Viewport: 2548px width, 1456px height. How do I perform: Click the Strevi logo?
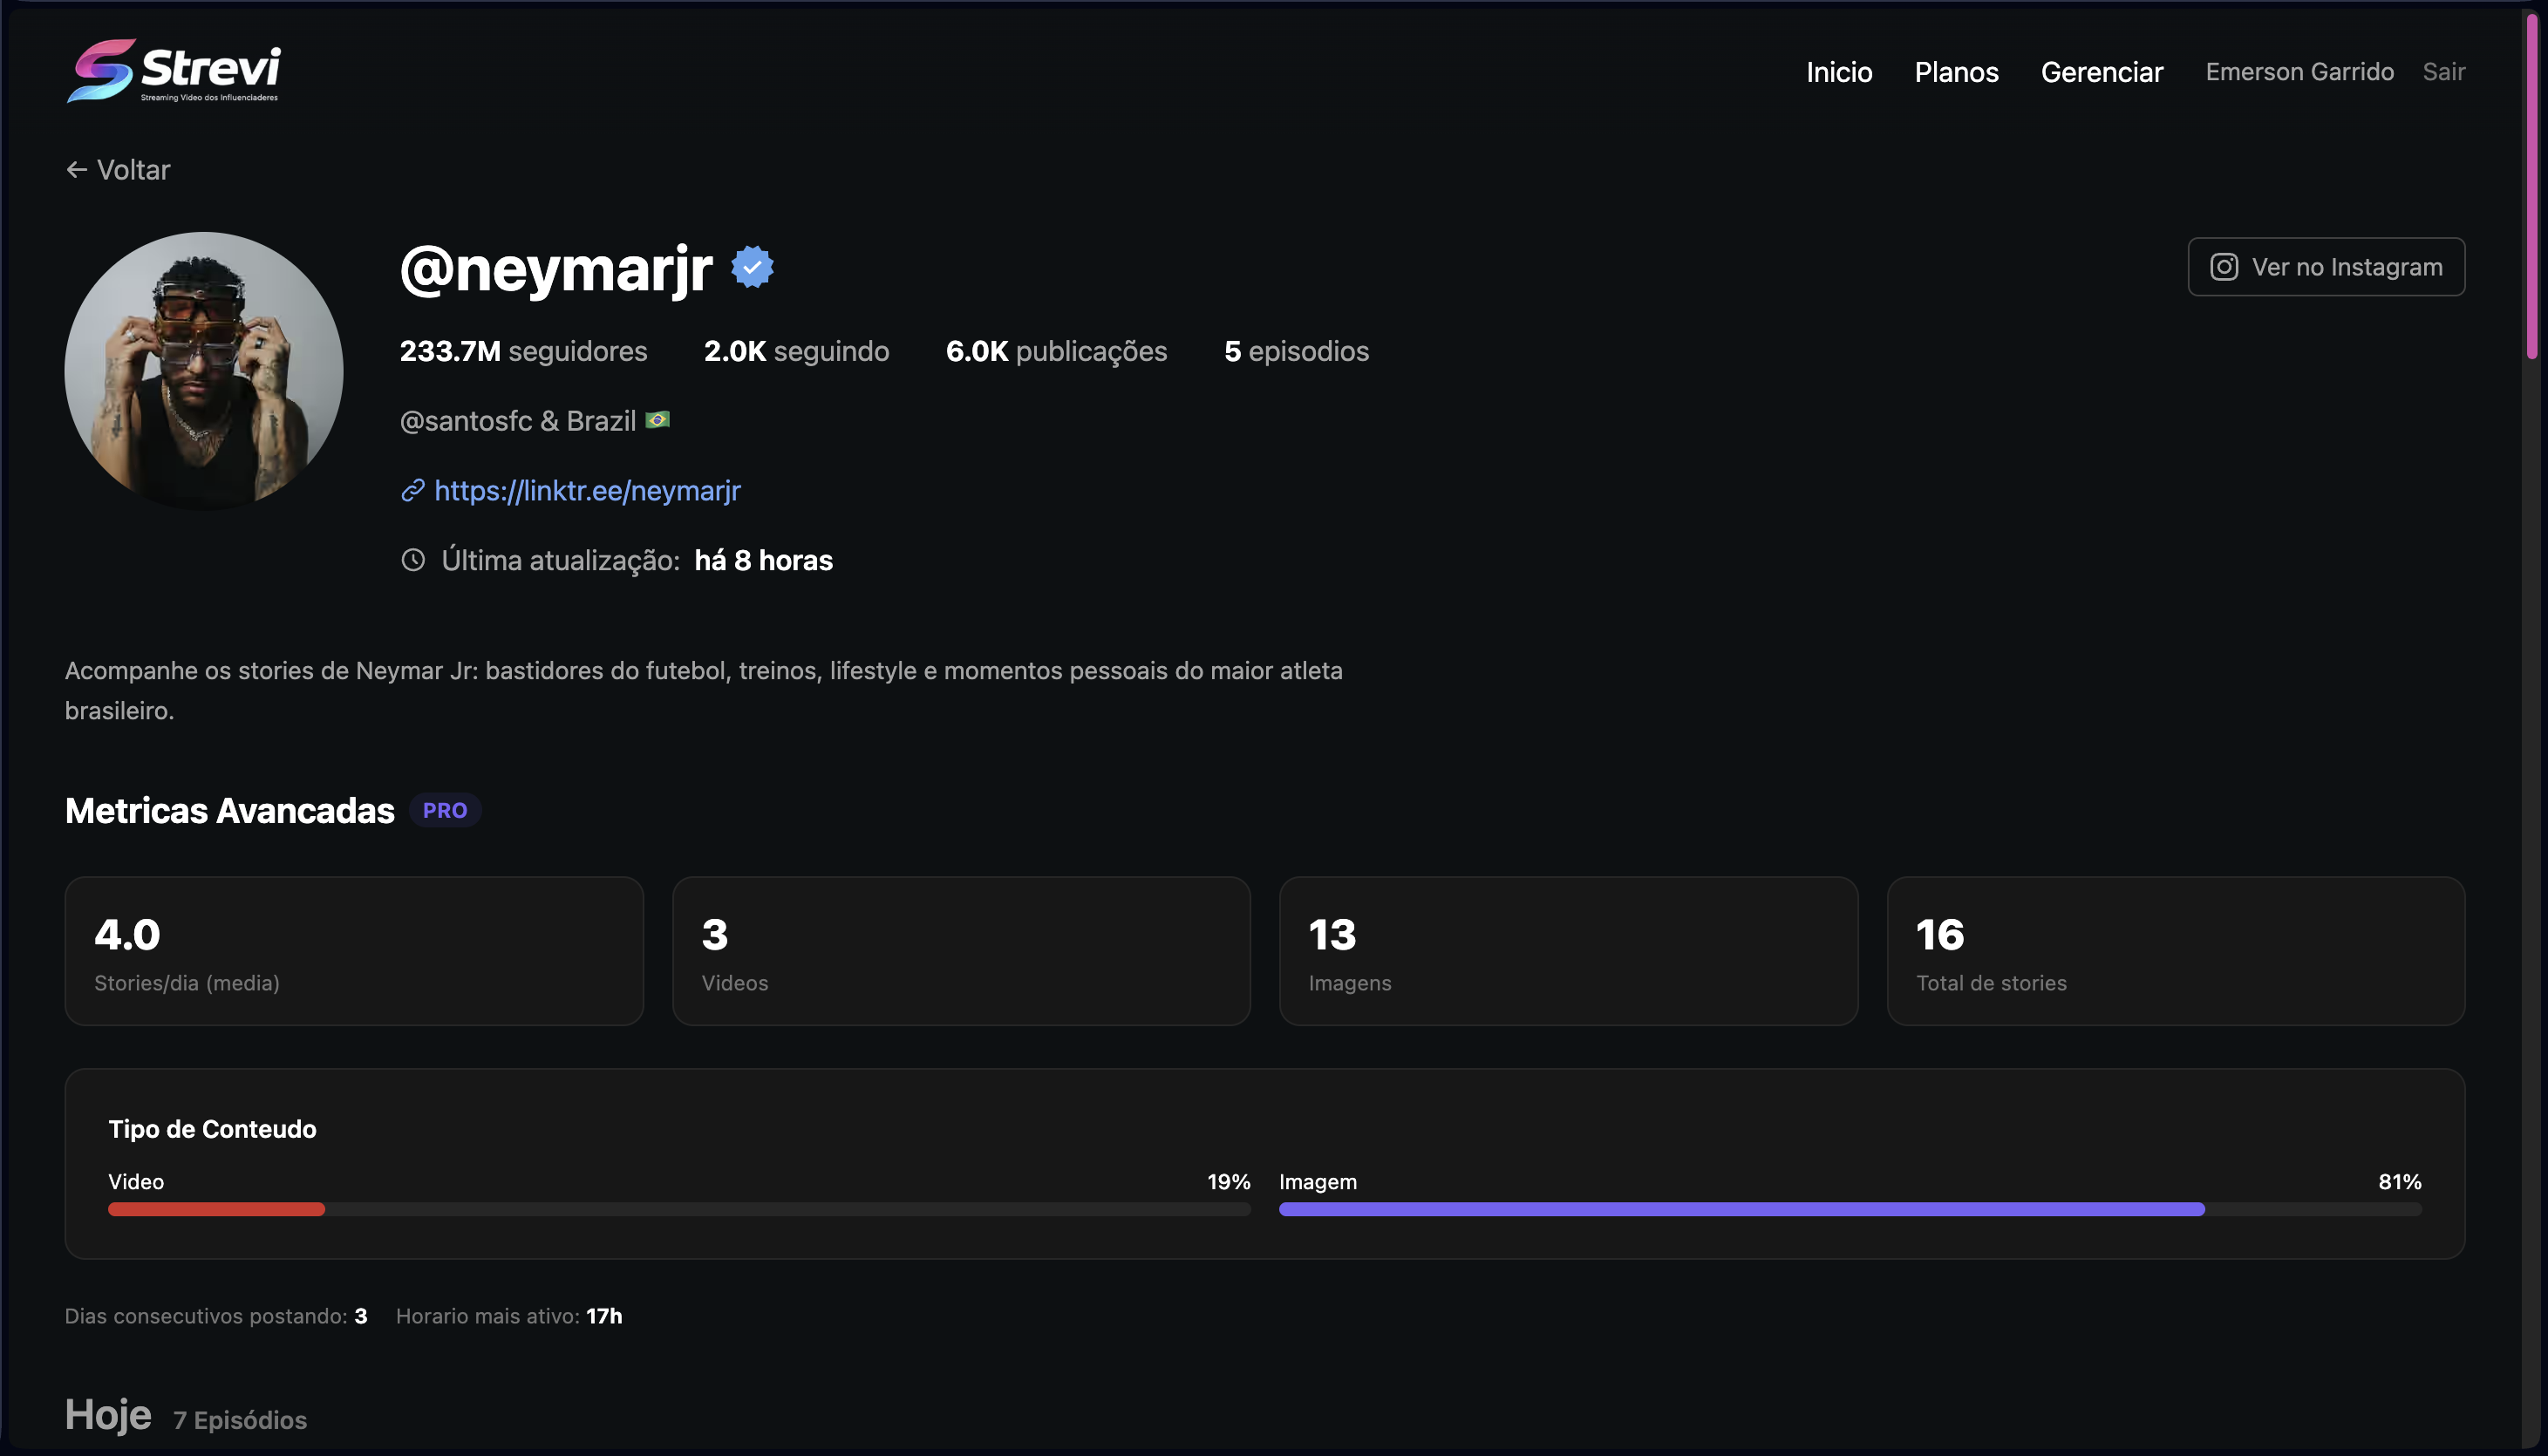click(174, 70)
